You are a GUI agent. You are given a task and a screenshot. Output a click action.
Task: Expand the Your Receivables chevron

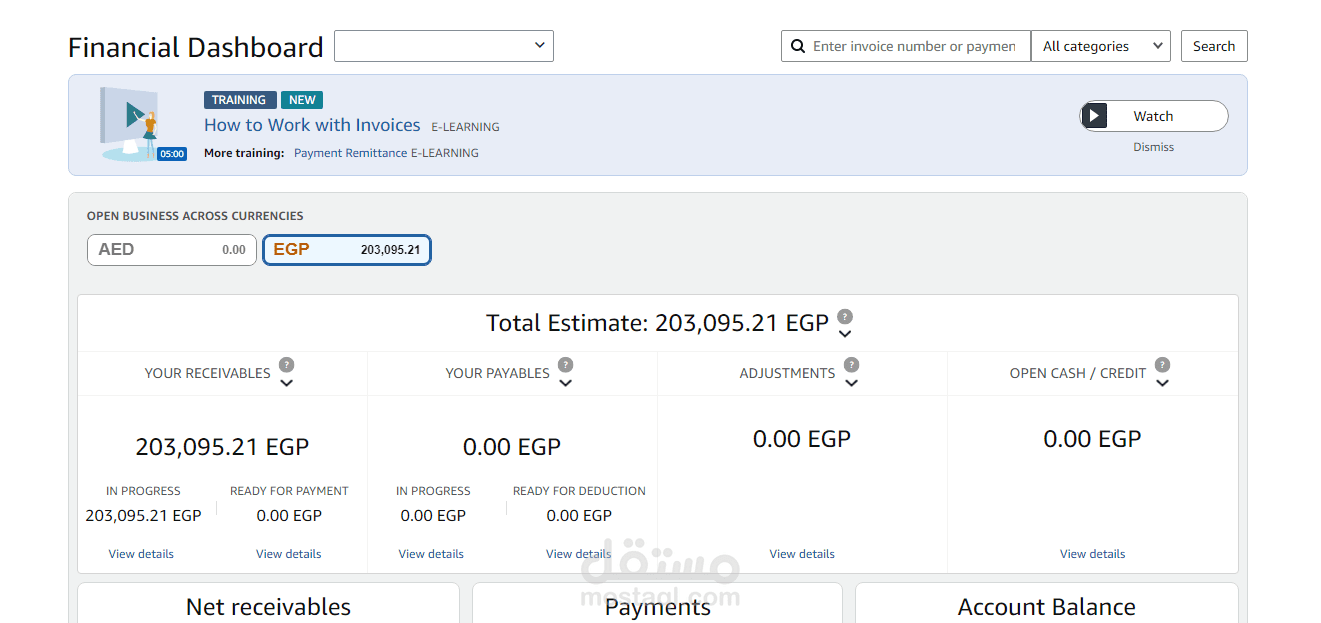click(x=287, y=382)
